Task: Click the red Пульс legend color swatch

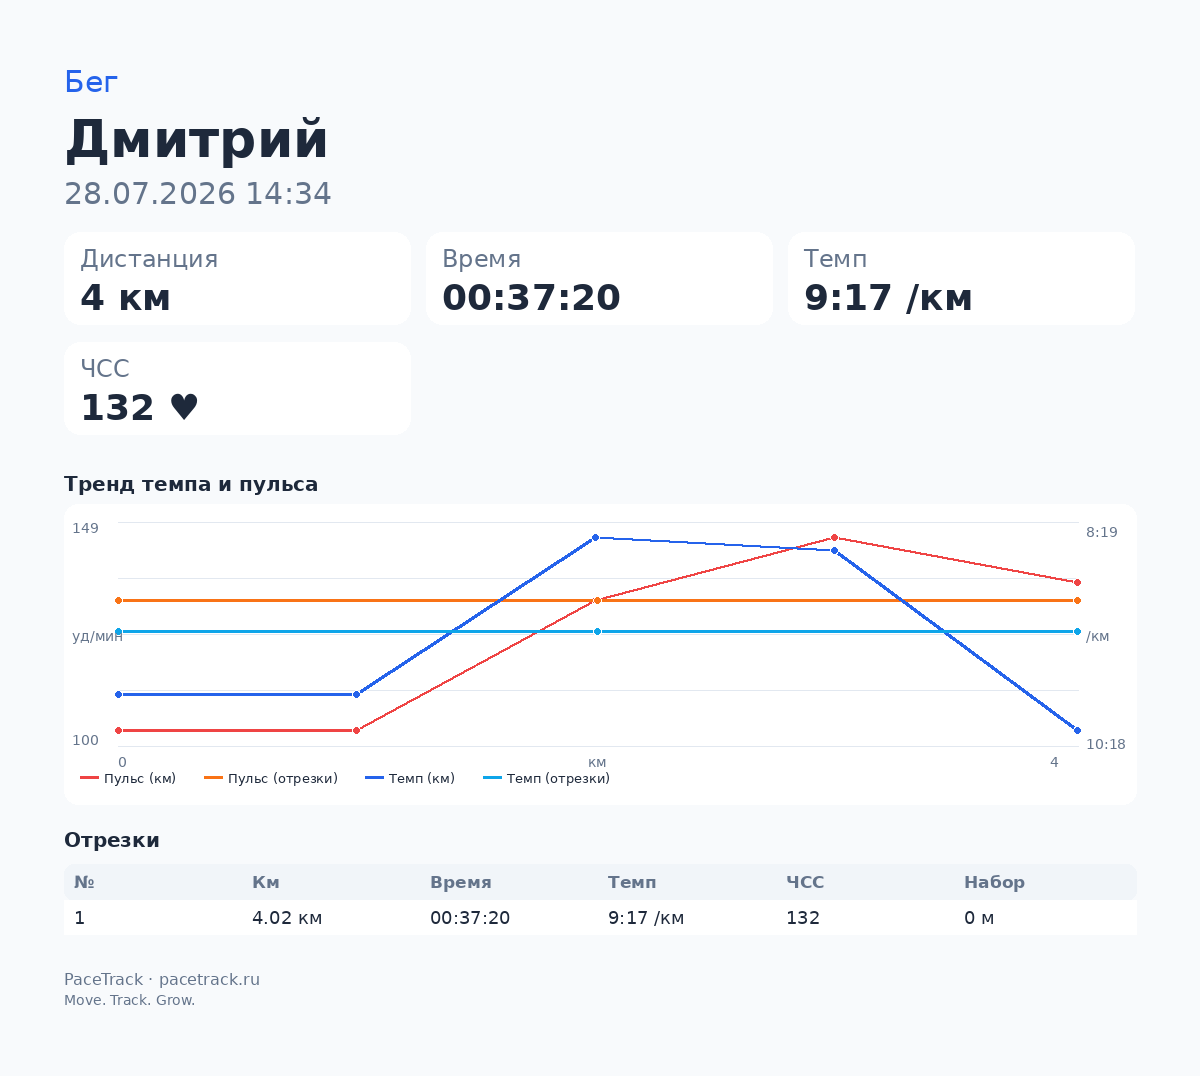Action: pos(90,778)
